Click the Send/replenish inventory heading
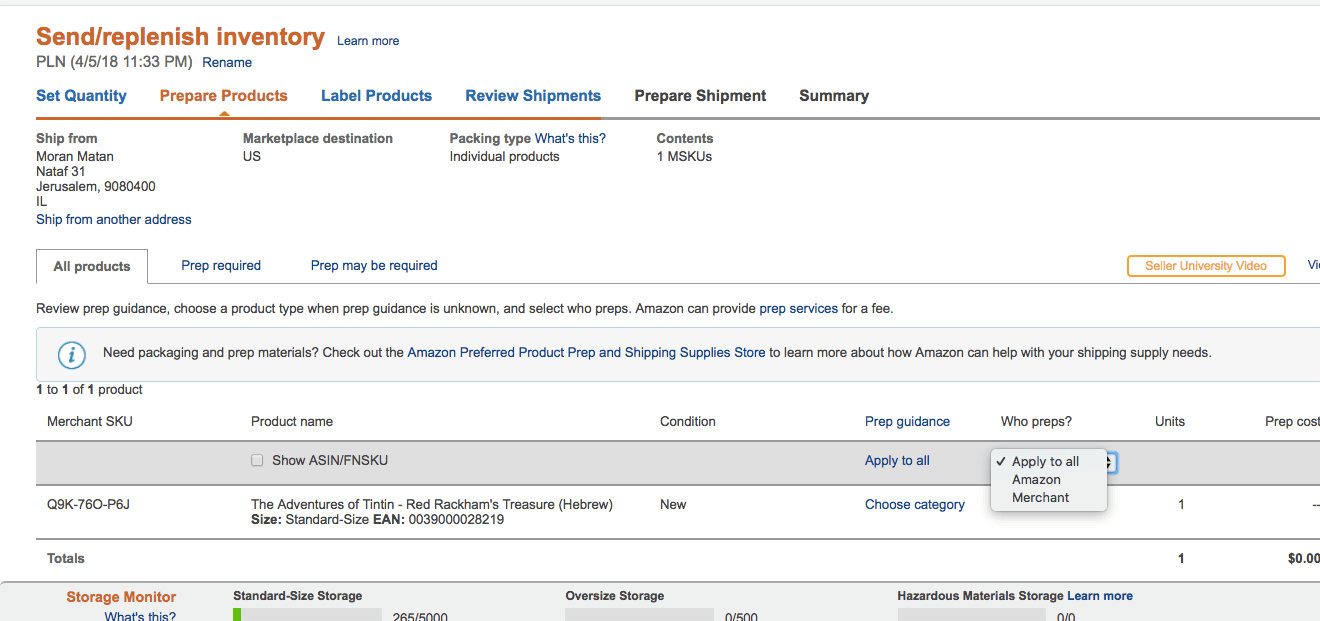This screenshot has width=1320, height=621. coord(180,37)
